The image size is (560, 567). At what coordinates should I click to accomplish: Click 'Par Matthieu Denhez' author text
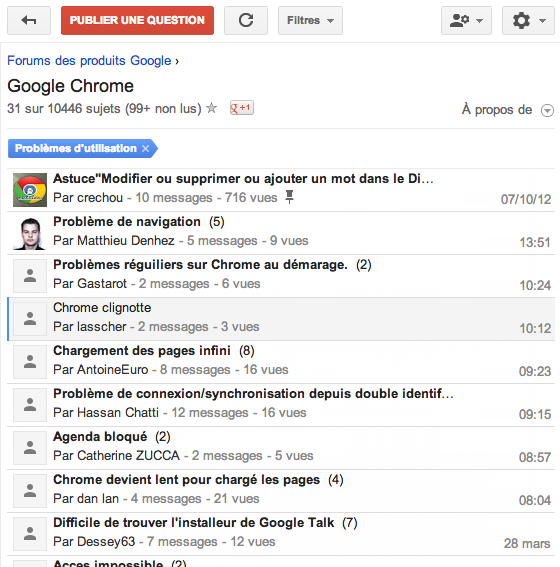pyautogui.click(x=114, y=241)
